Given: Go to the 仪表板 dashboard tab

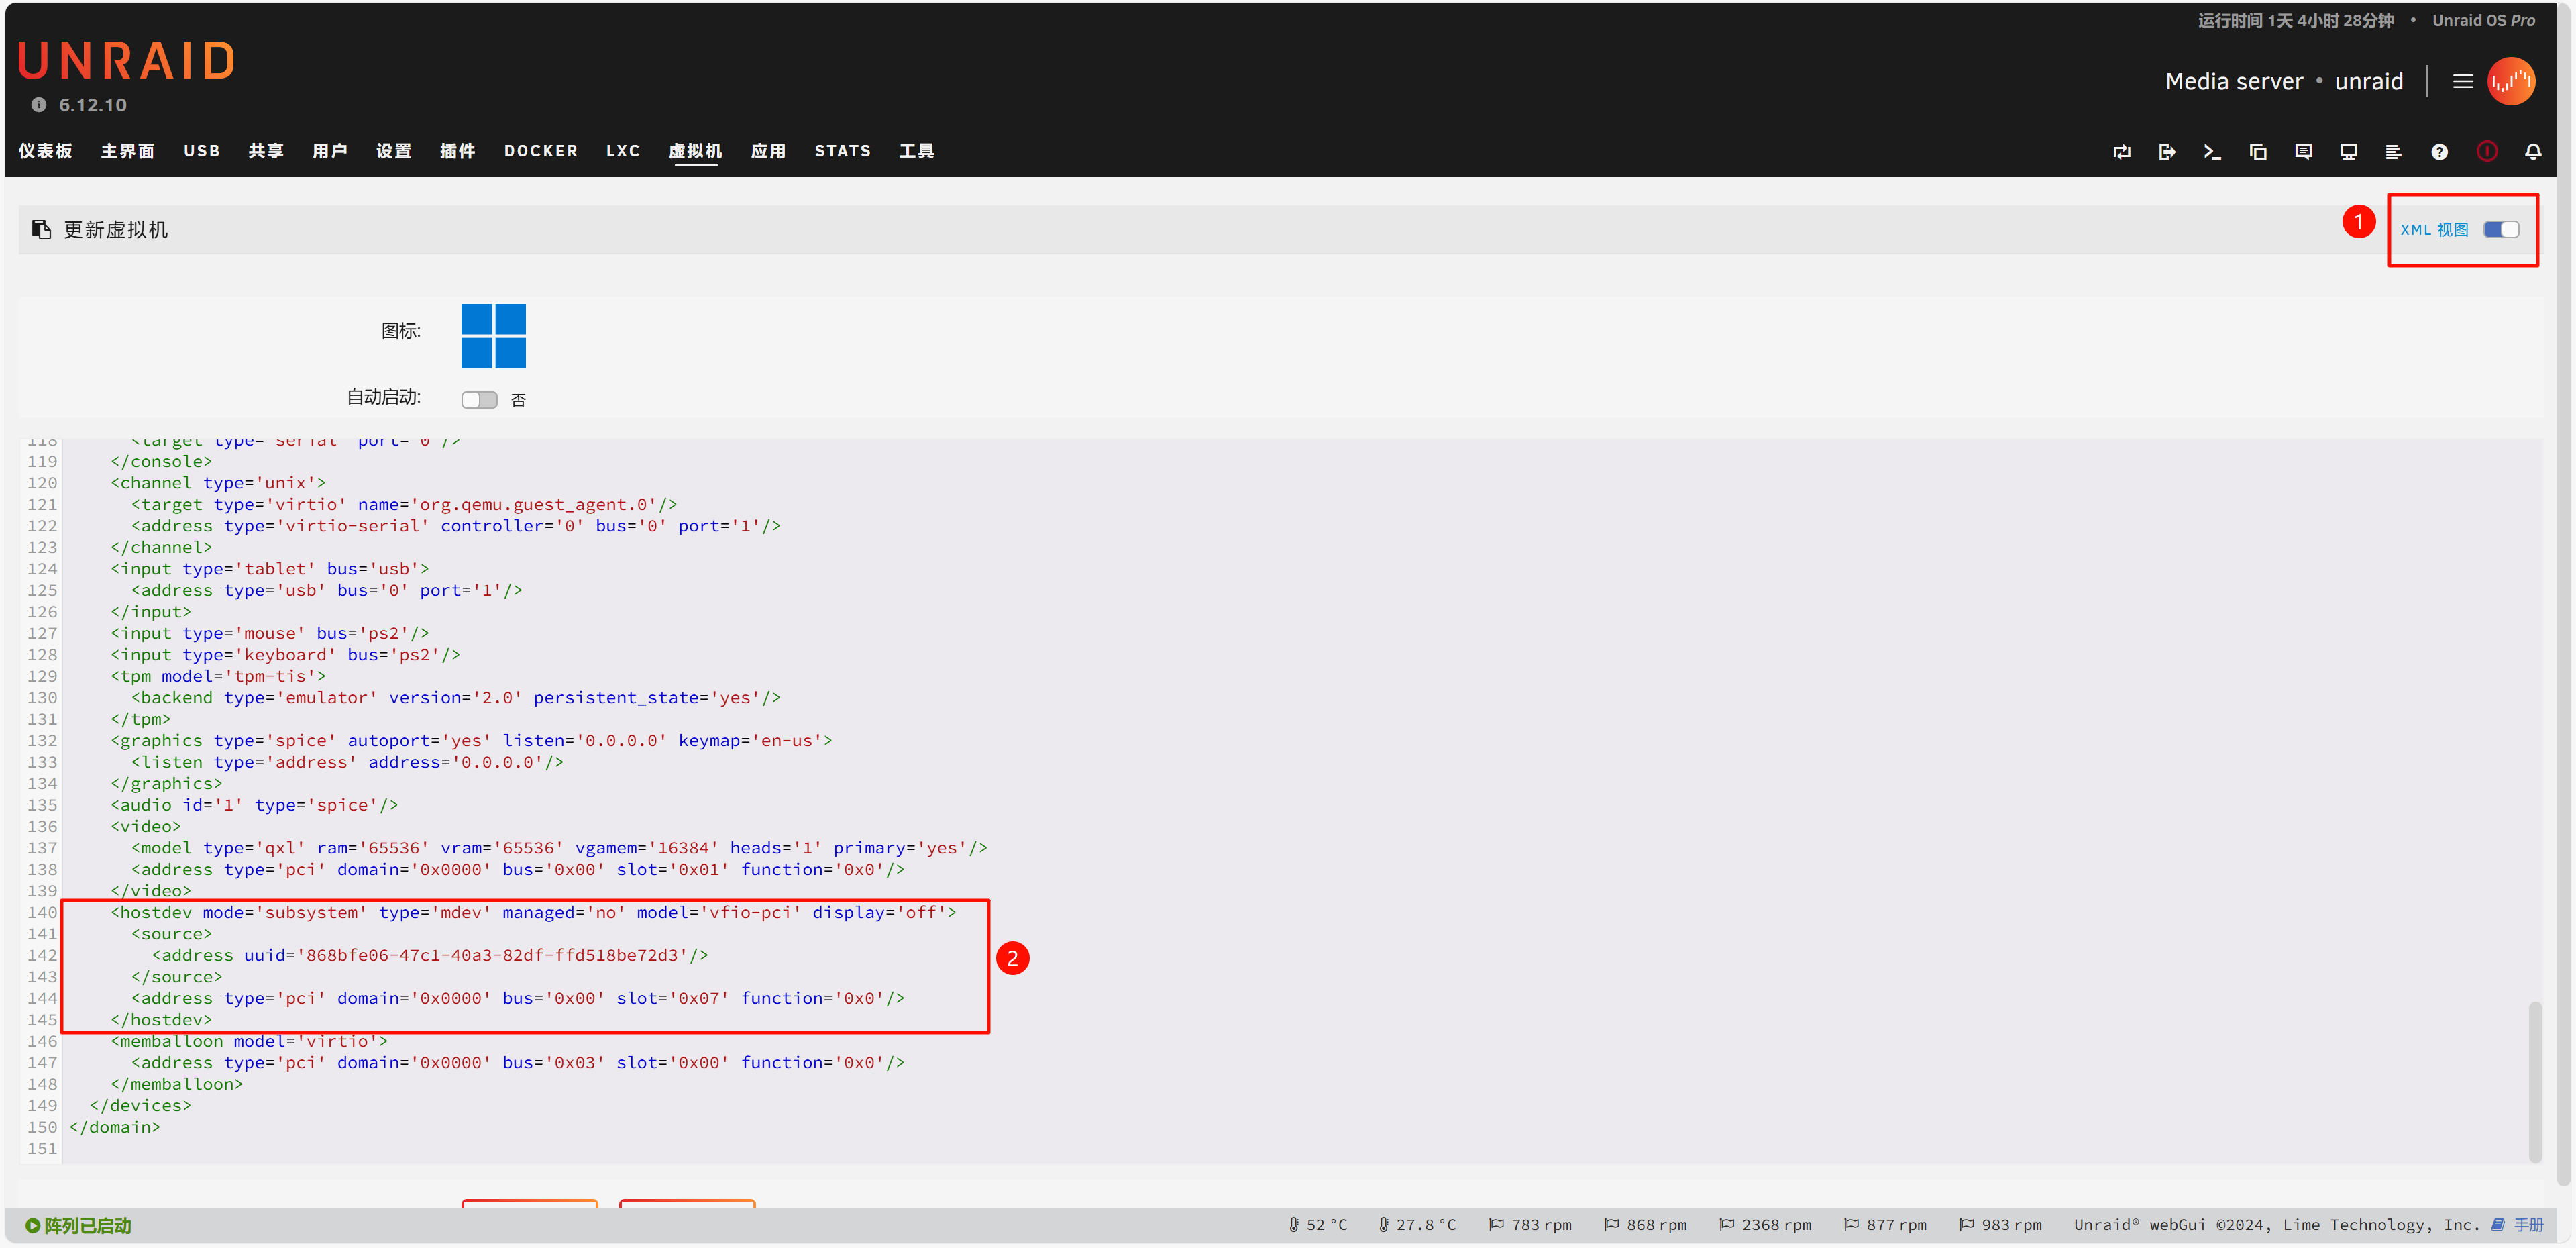Looking at the screenshot, I should [45, 151].
